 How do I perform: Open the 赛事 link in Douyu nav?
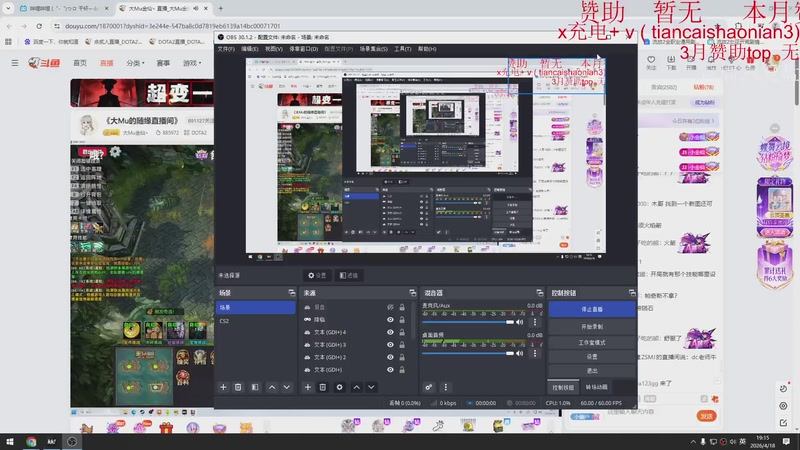coord(163,63)
